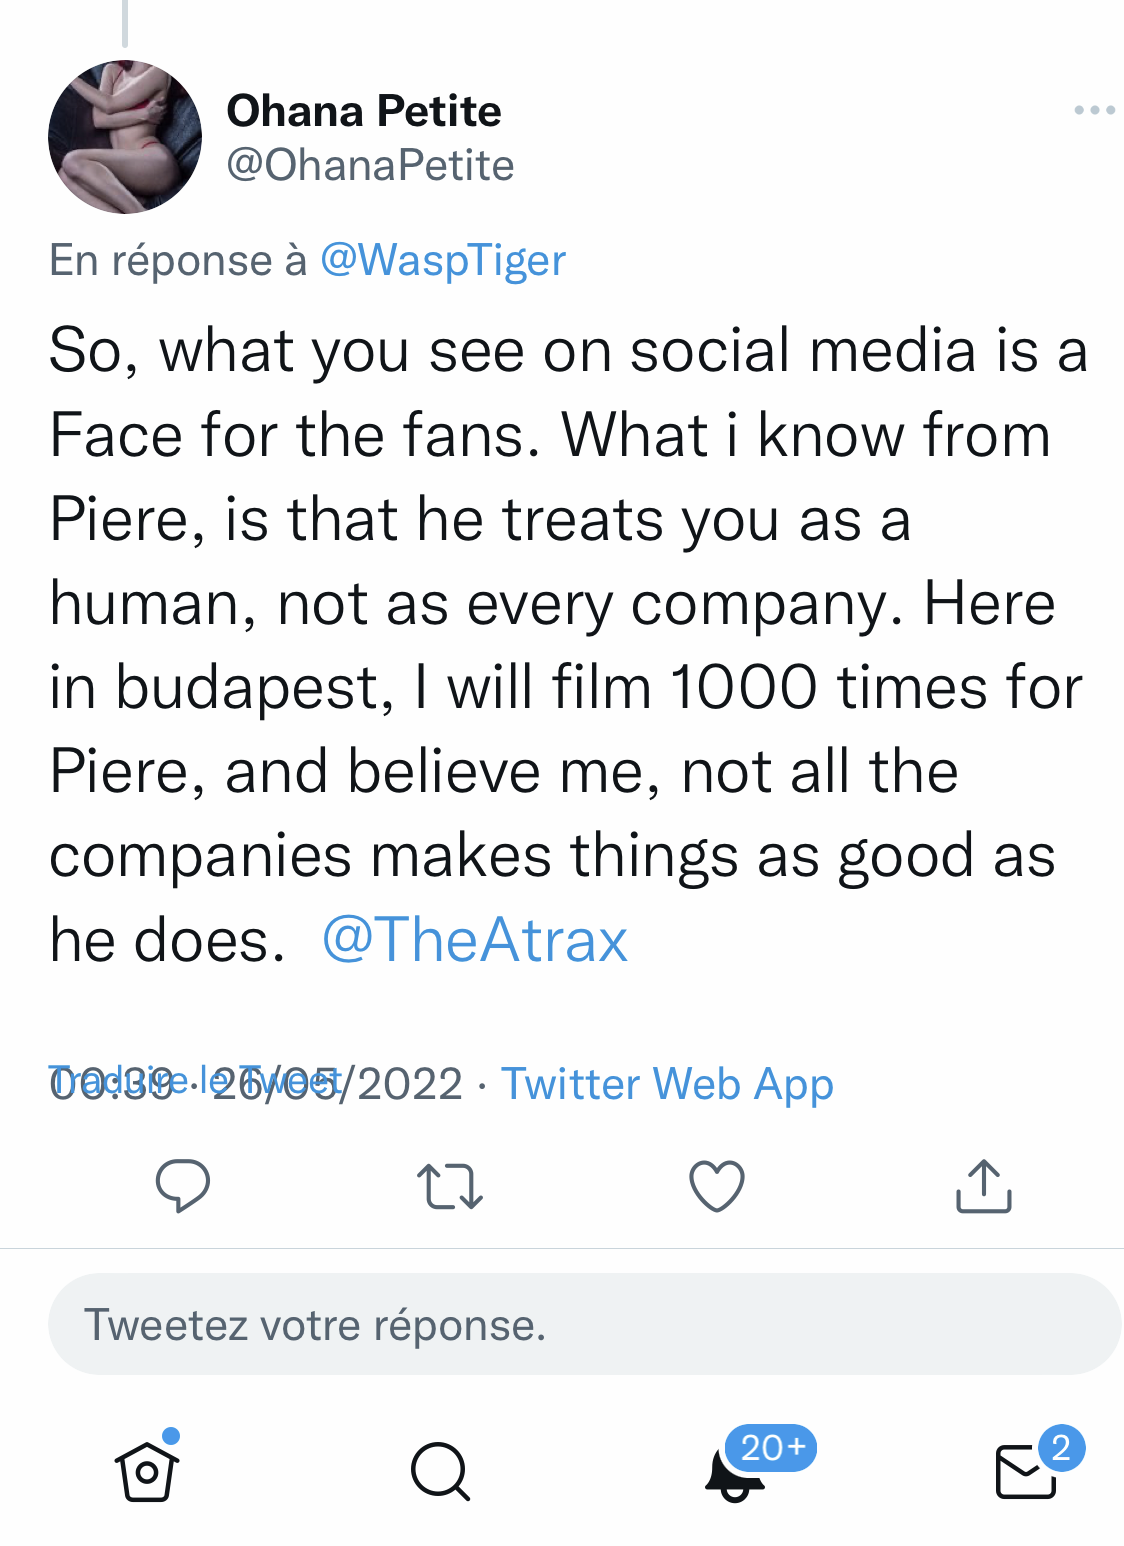
Task: Tap the share icon under the tweet
Action: (x=984, y=1186)
